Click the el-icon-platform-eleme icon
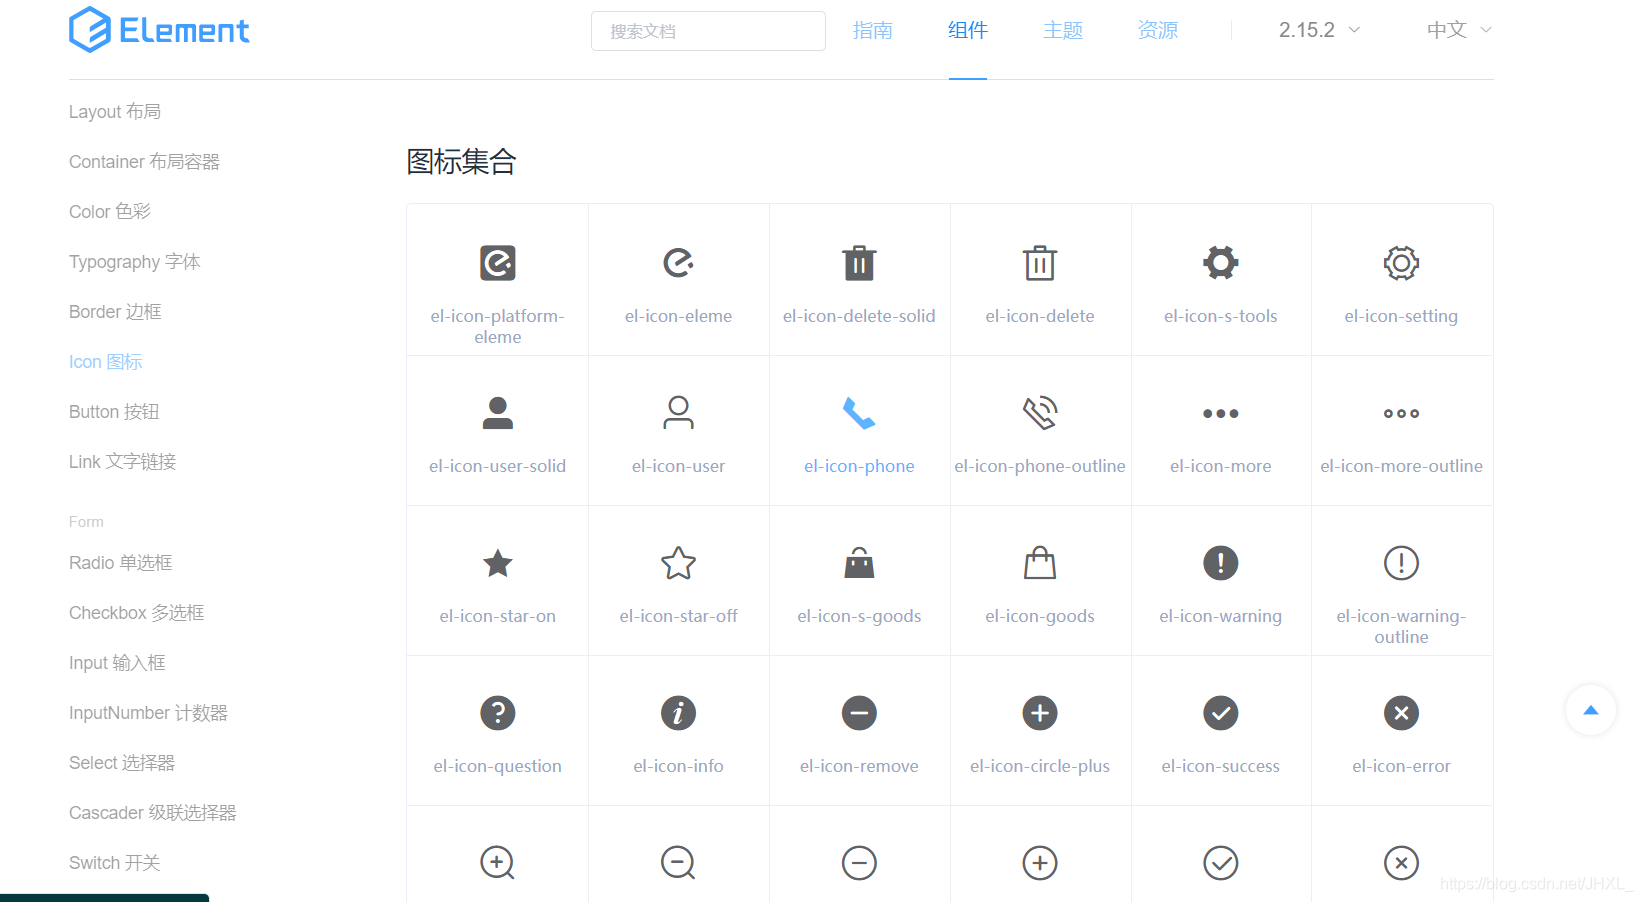Image resolution: width=1643 pixels, height=902 pixels. [x=498, y=263]
